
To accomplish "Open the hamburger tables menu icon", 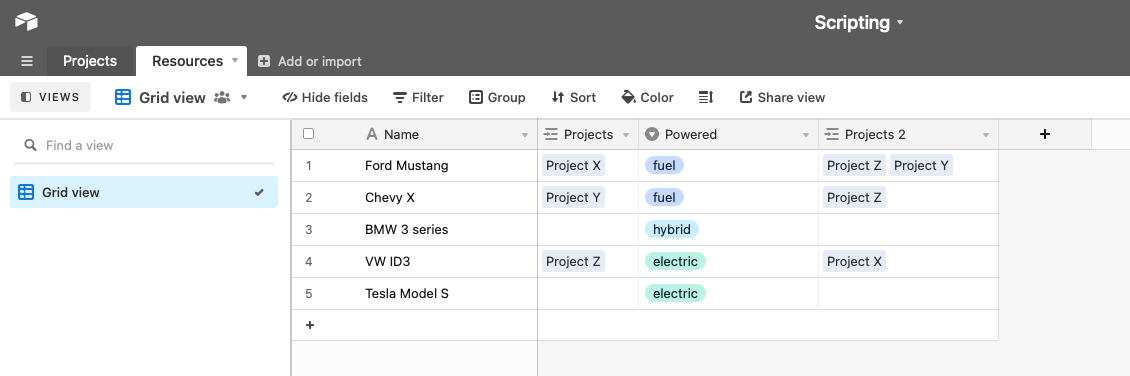I will click(27, 61).
